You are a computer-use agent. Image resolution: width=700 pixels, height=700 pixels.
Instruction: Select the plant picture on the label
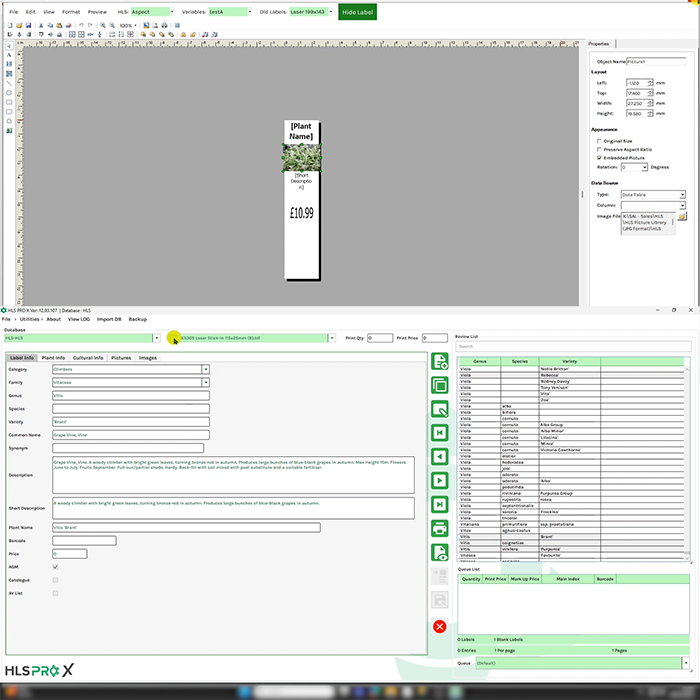(301, 158)
